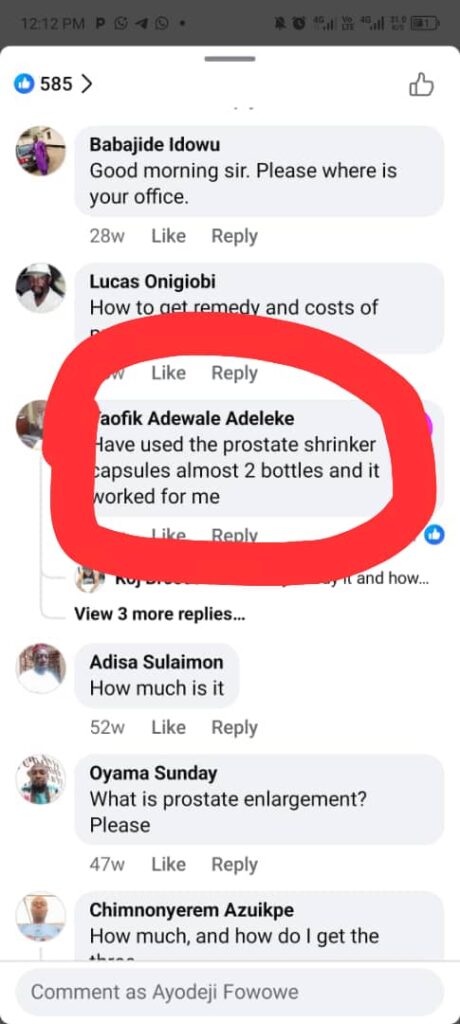Expand reactions list chevron next to 585

click(86, 84)
